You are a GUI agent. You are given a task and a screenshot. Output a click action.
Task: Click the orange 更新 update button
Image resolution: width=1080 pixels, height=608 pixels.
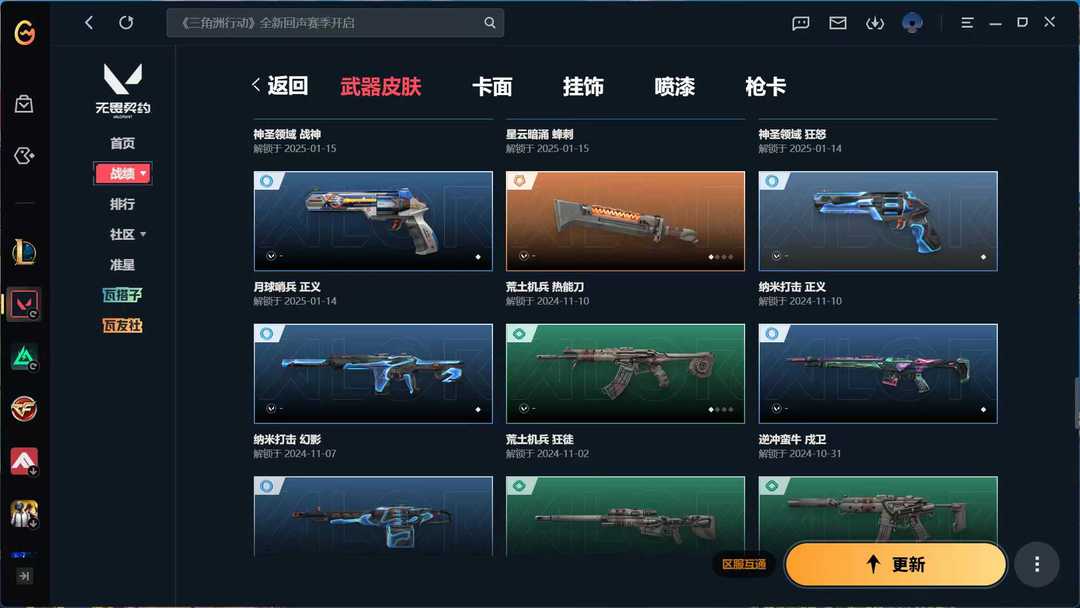[895, 565]
